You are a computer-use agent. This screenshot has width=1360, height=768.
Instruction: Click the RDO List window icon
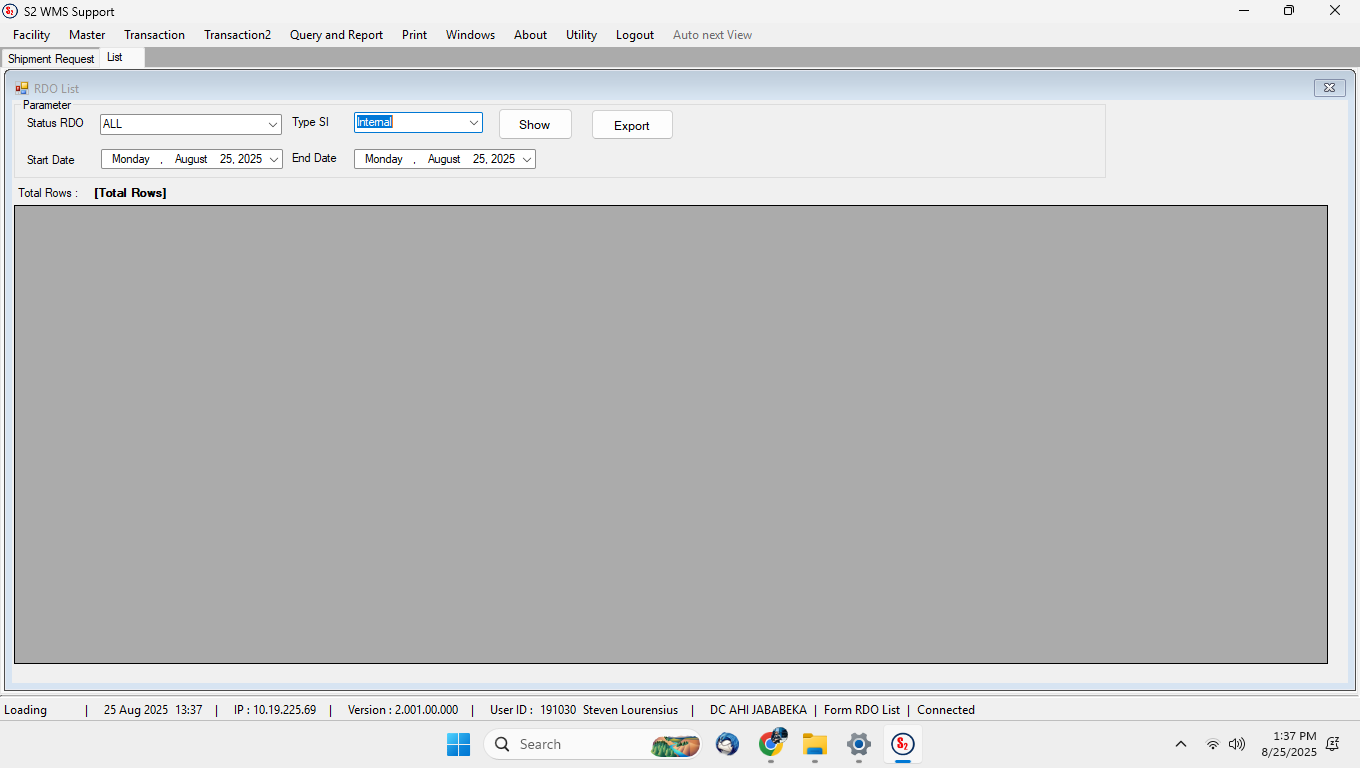pyautogui.click(x=22, y=88)
